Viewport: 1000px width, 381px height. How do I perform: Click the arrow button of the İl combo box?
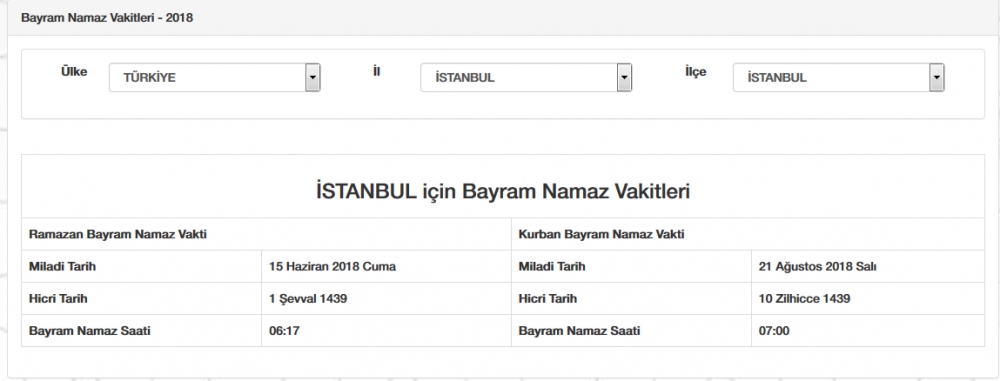coord(624,77)
